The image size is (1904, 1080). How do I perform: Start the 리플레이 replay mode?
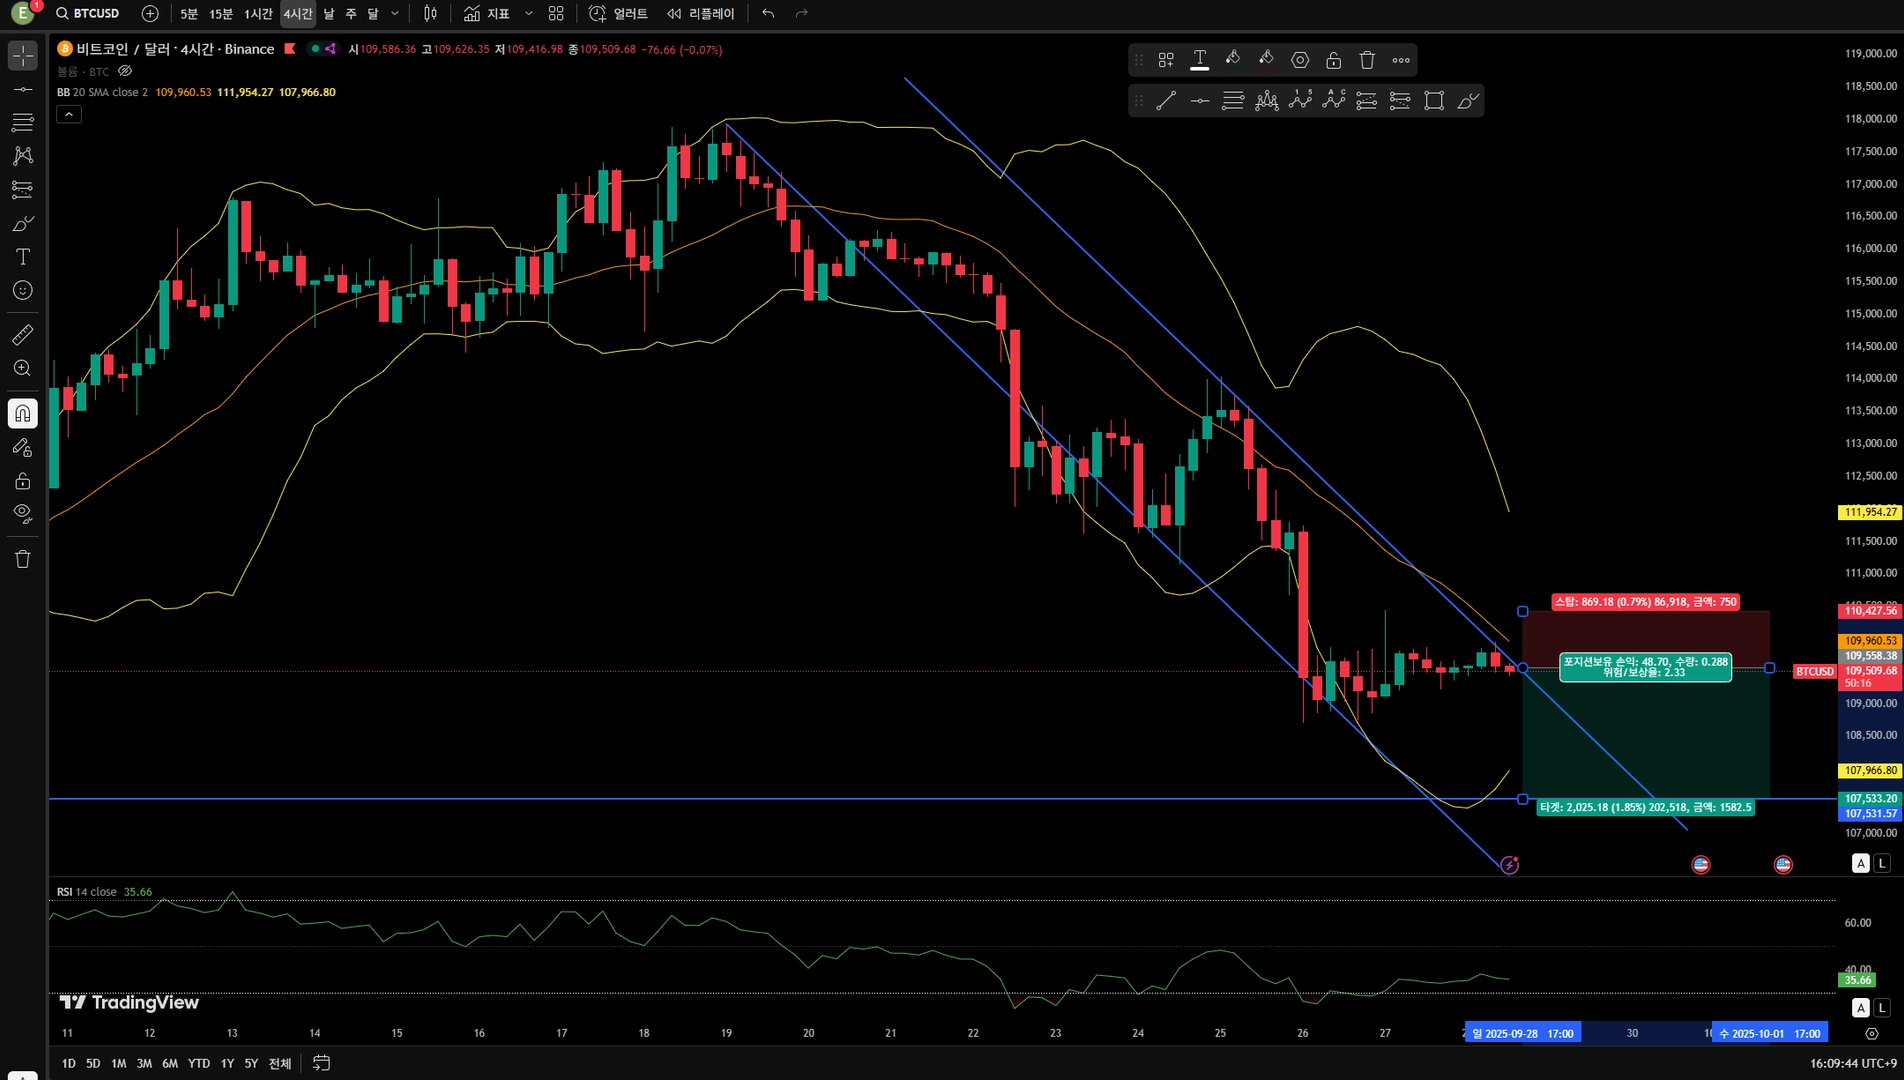(700, 14)
